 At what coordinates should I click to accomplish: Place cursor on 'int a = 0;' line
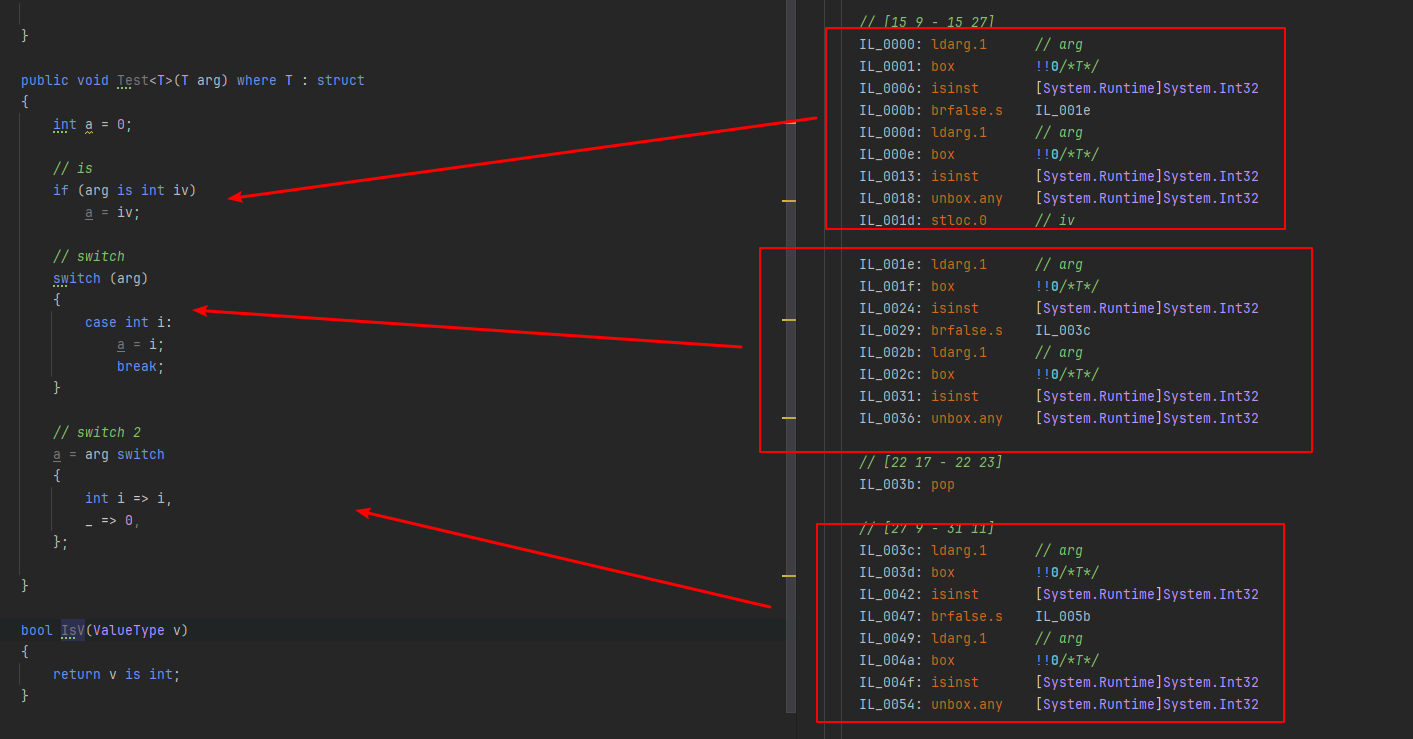pos(92,124)
